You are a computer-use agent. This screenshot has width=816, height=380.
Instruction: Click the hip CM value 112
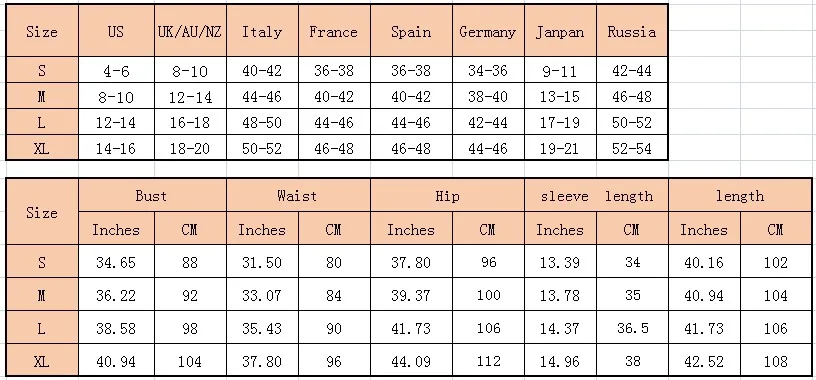coord(488,360)
